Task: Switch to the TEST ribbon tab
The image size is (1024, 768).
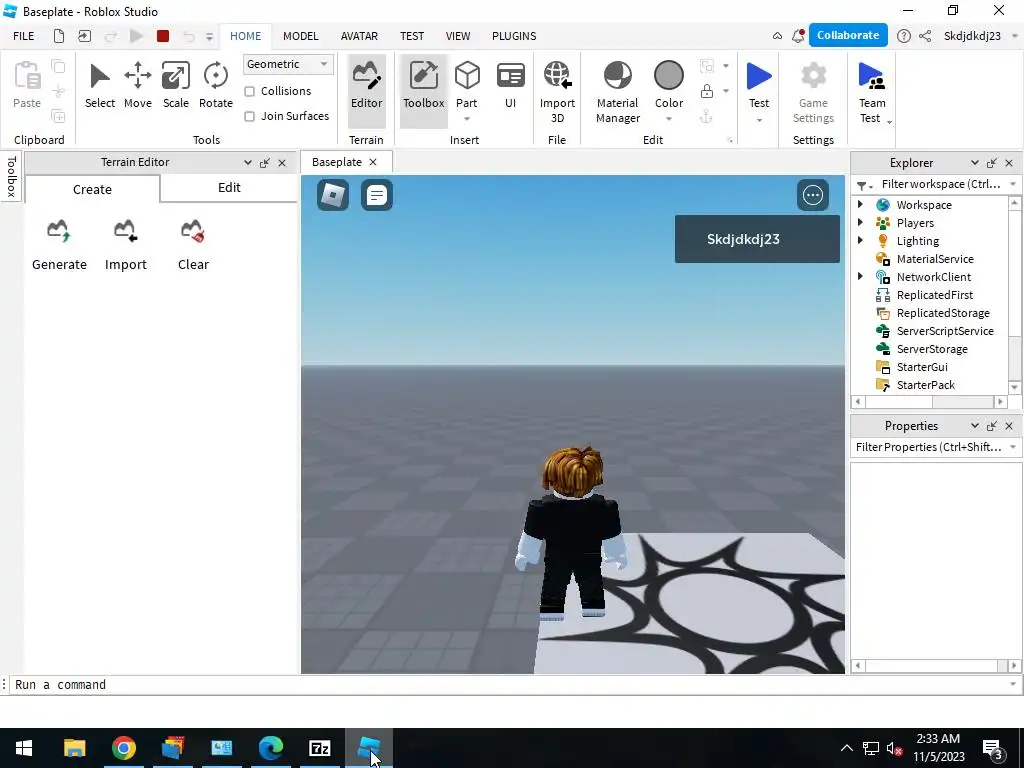Action: click(x=411, y=36)
